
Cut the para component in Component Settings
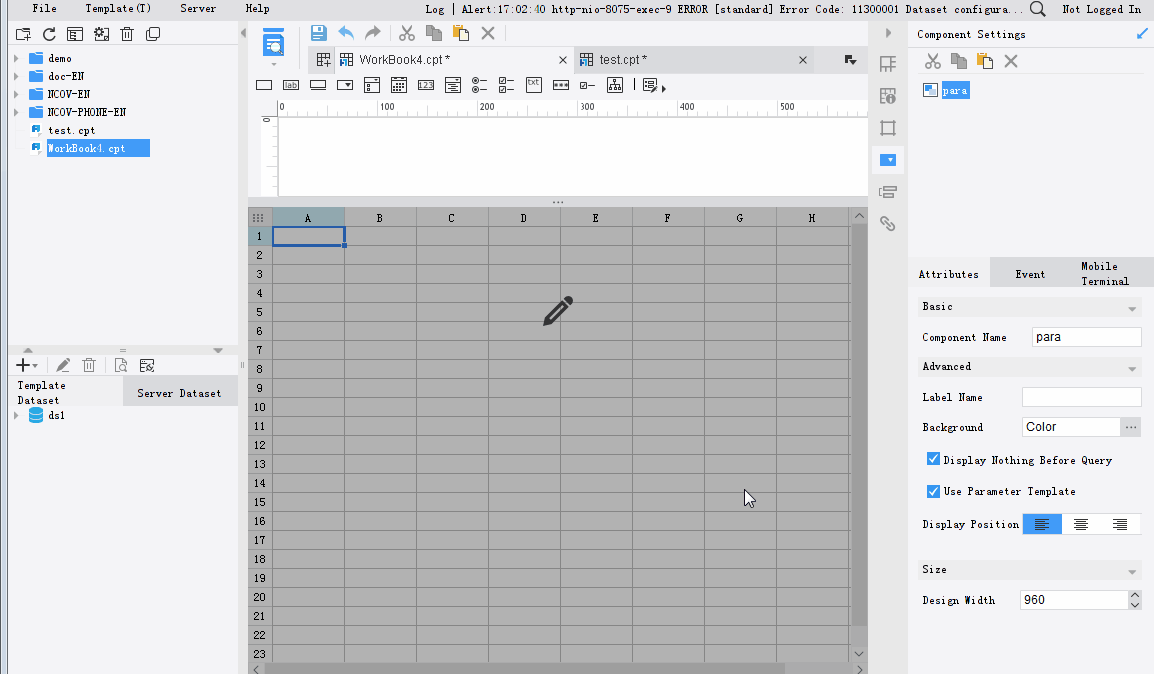[932, 60]
